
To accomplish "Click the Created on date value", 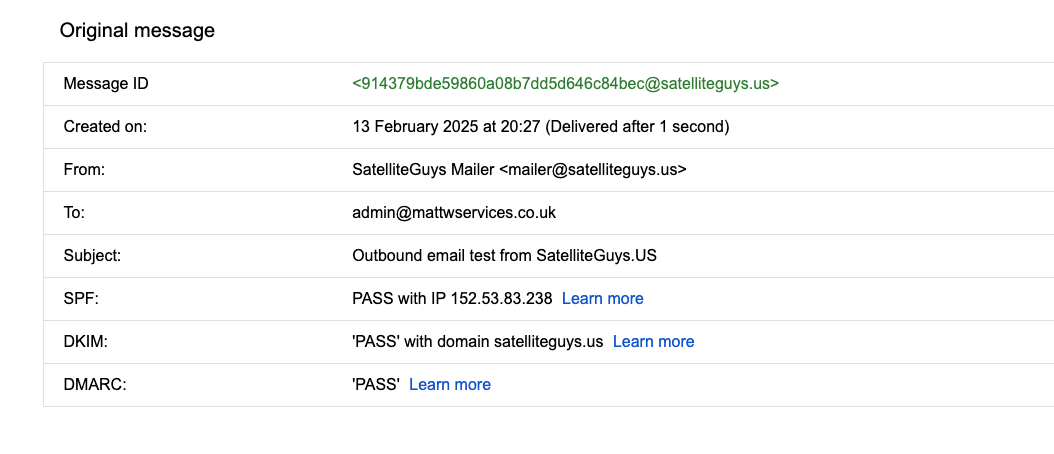I will point(540,127).
